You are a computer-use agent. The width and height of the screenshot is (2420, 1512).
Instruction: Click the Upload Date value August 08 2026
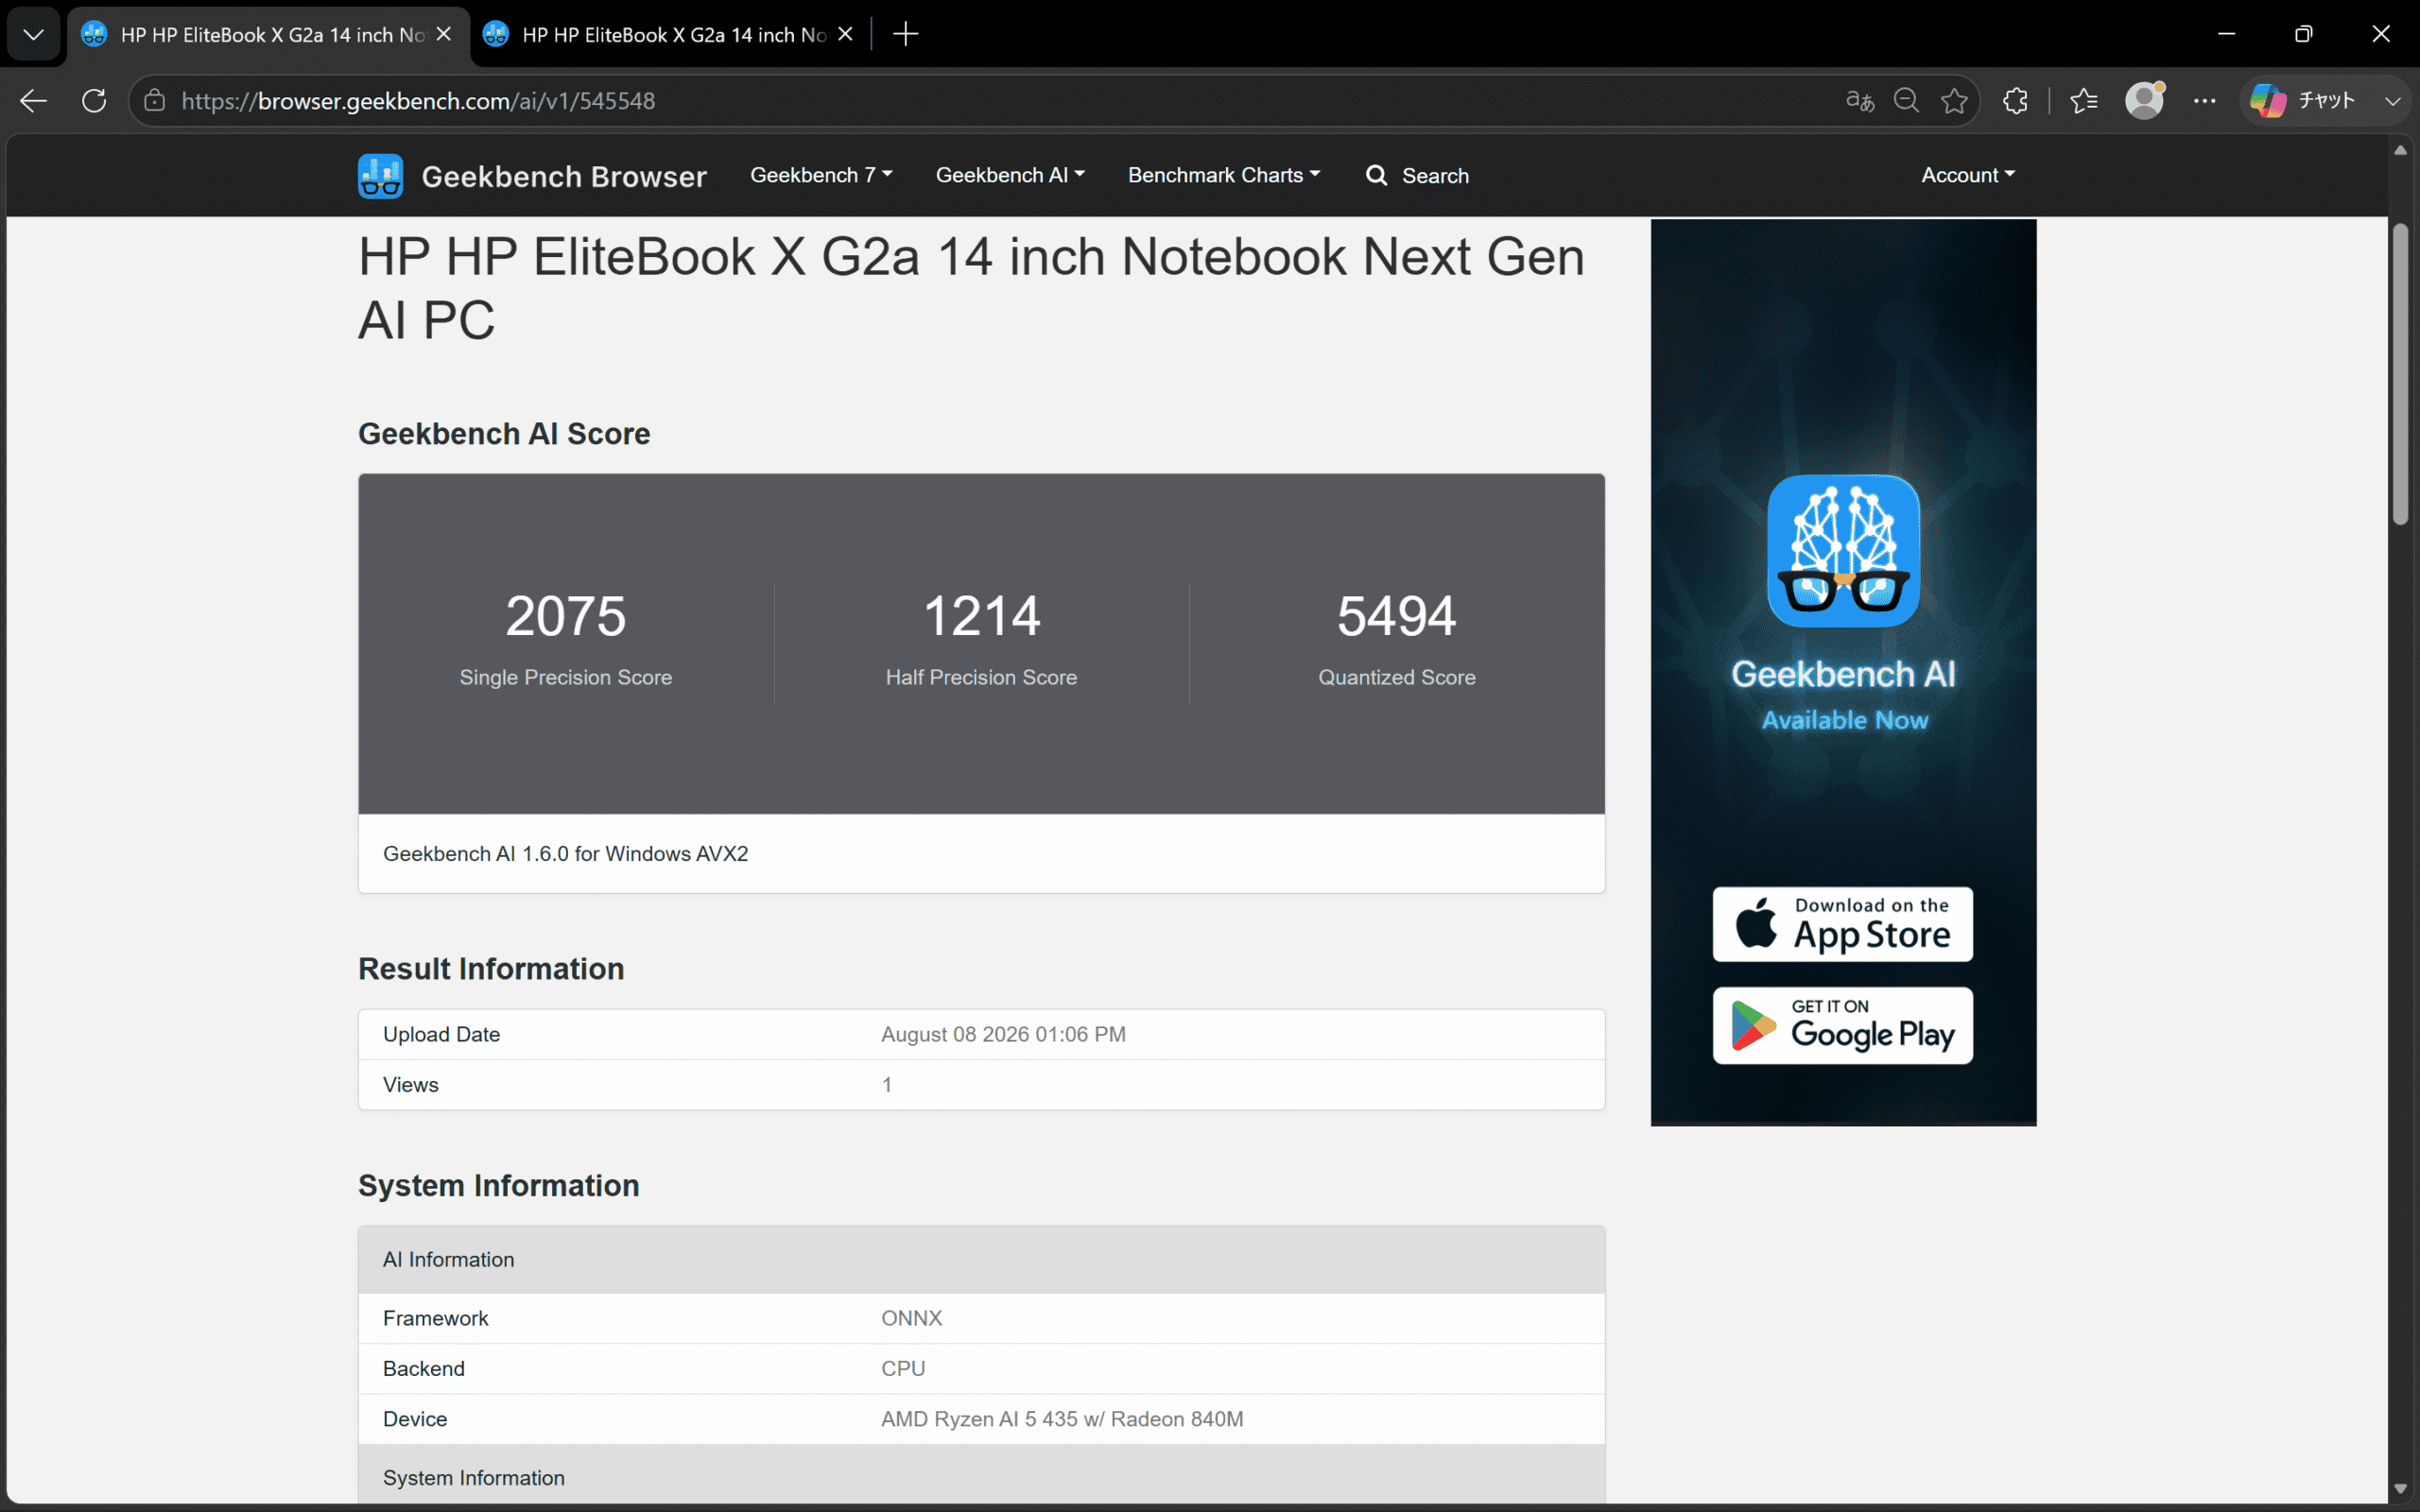click(1003, 1034)
